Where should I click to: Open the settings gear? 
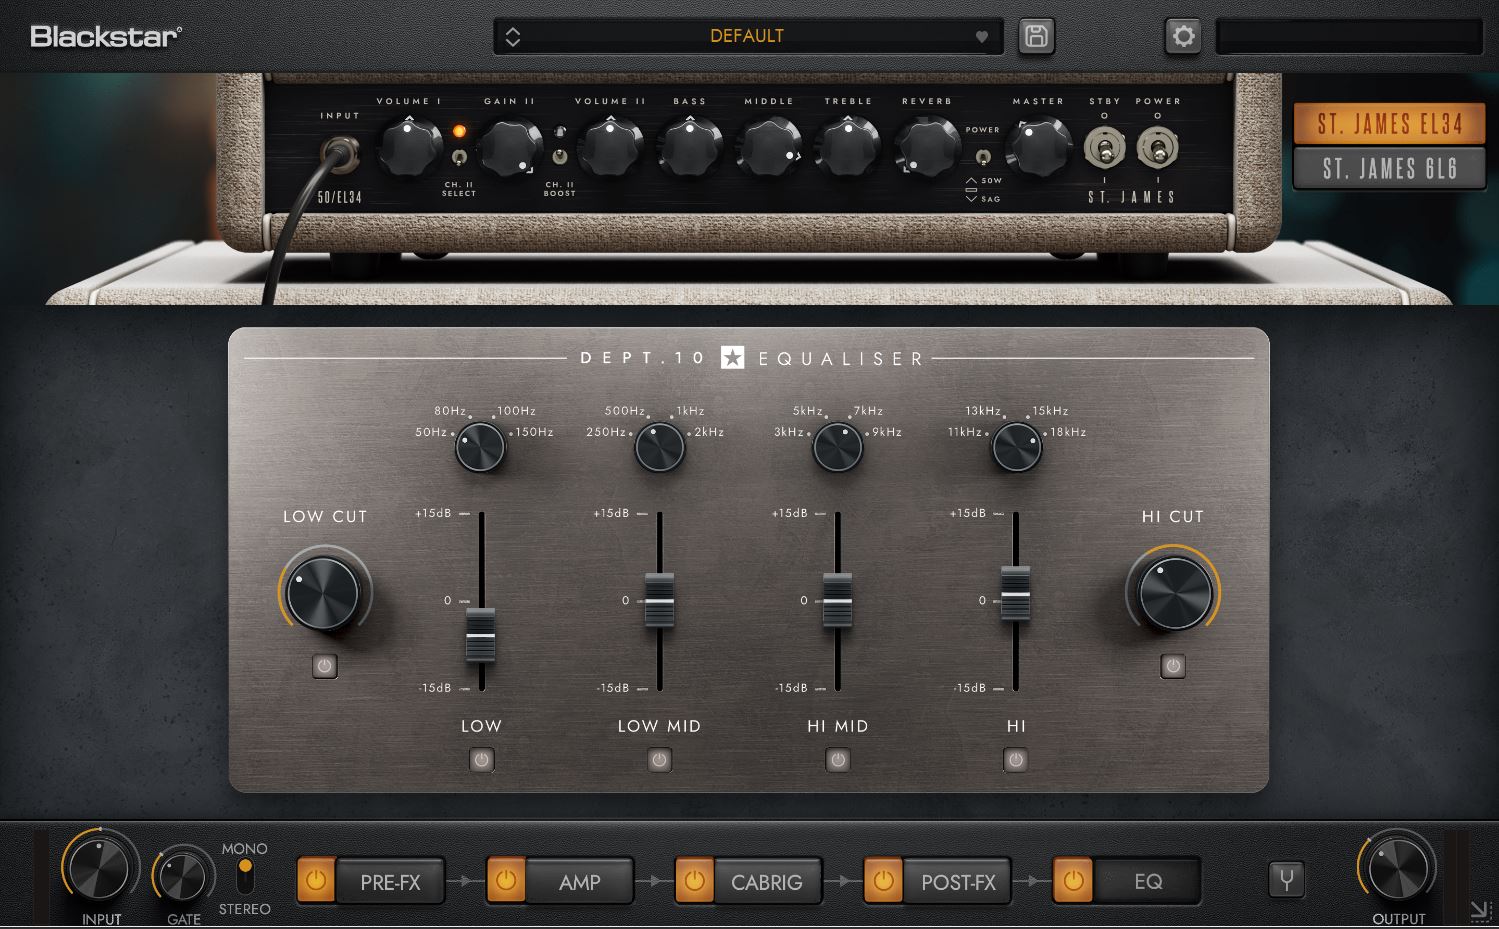click(1182, 35)
